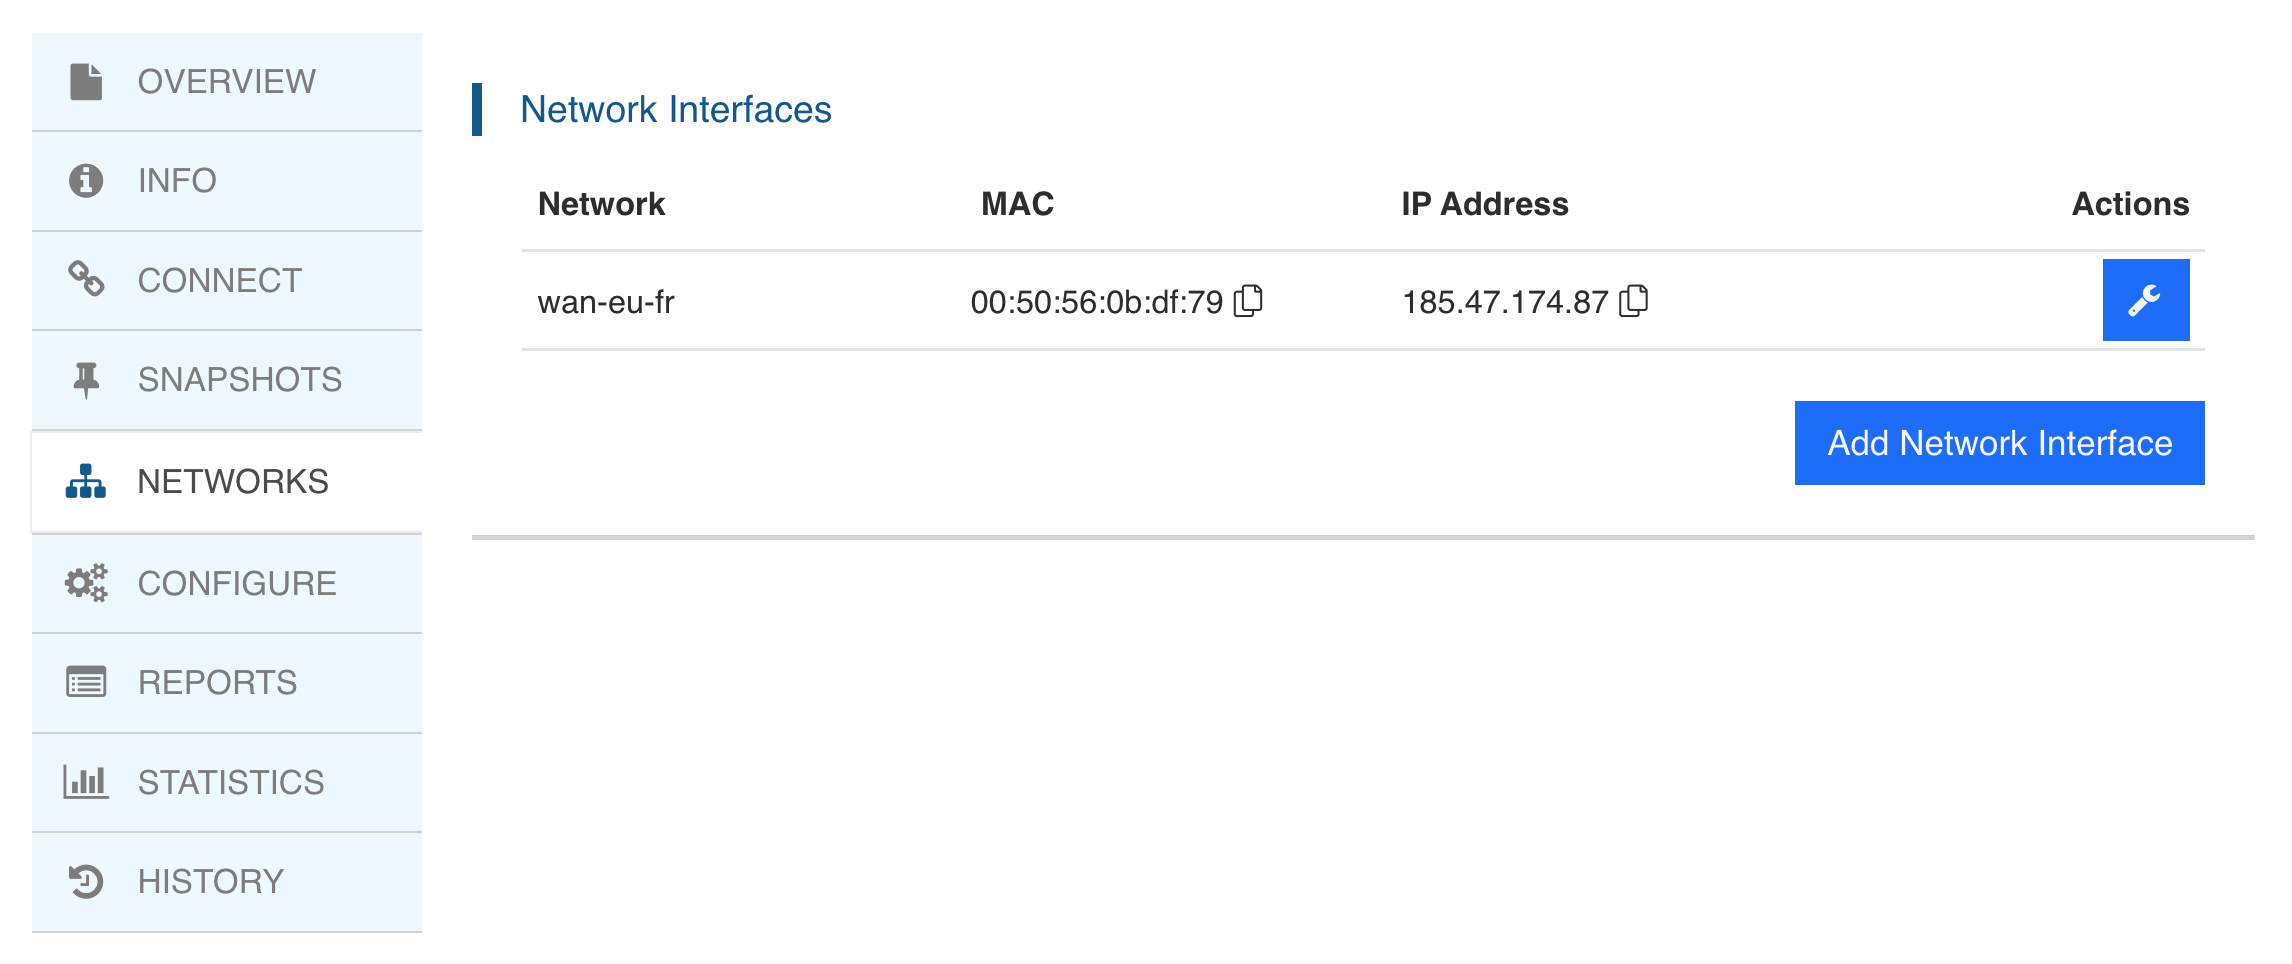
Task: Switch to the Statistics page
Action: click(231, 782)
